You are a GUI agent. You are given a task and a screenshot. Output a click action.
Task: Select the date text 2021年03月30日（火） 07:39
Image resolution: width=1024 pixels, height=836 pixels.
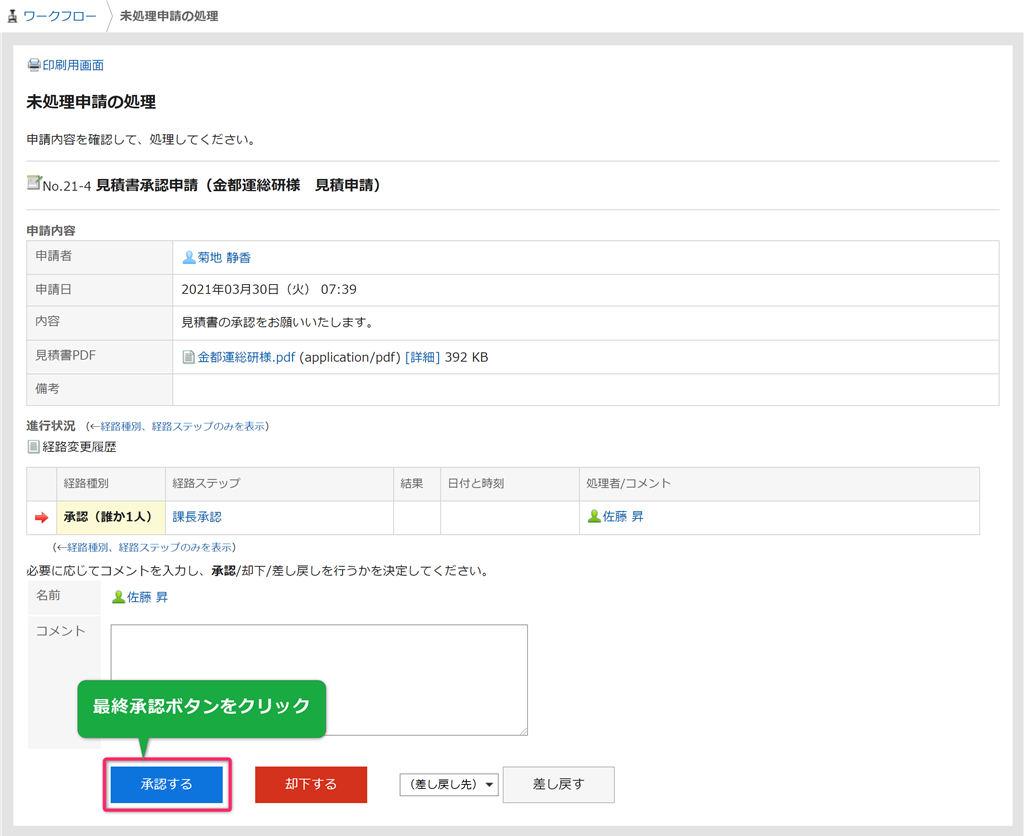(269, 289)
